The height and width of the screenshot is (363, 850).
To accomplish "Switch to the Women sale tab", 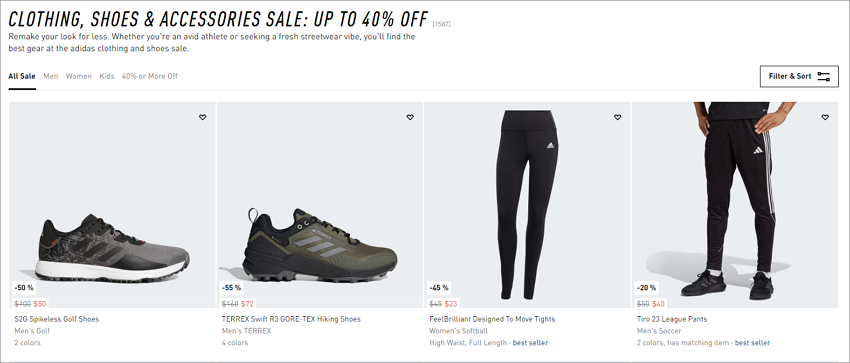I will 79,76.
